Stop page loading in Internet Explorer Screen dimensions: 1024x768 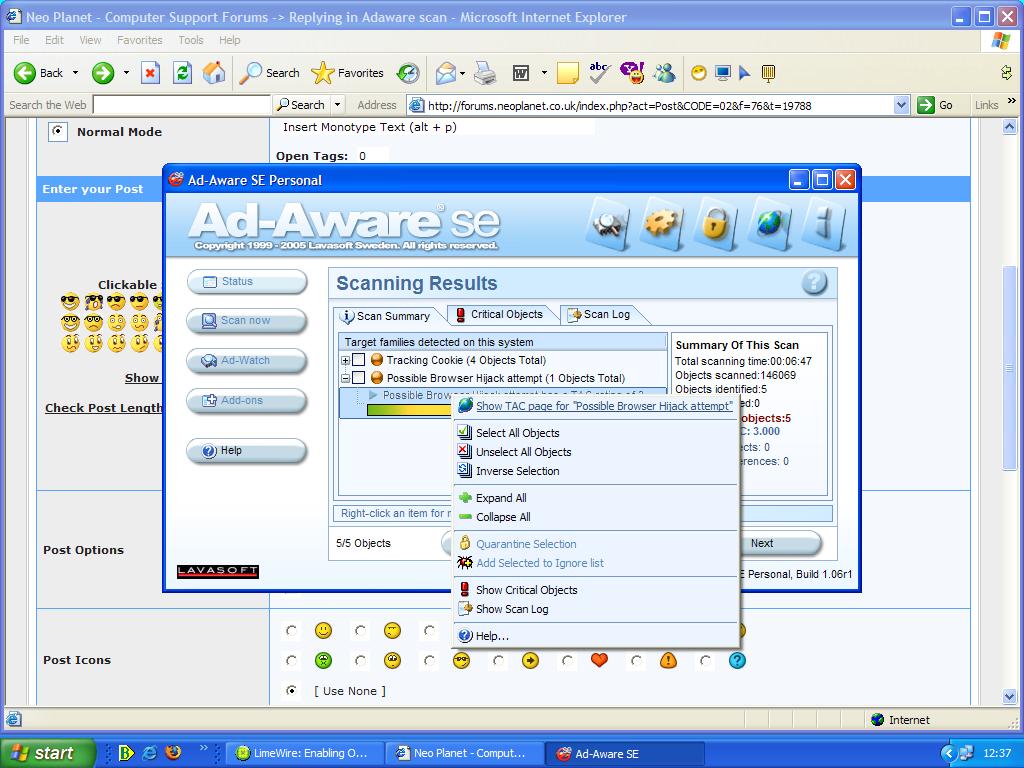pos(150,72)
